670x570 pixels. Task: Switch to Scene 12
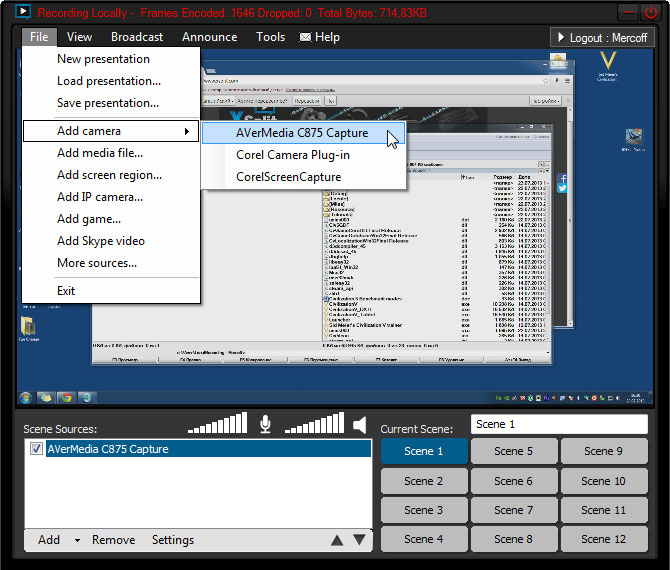pyautogui.click(x=604, y=539)
